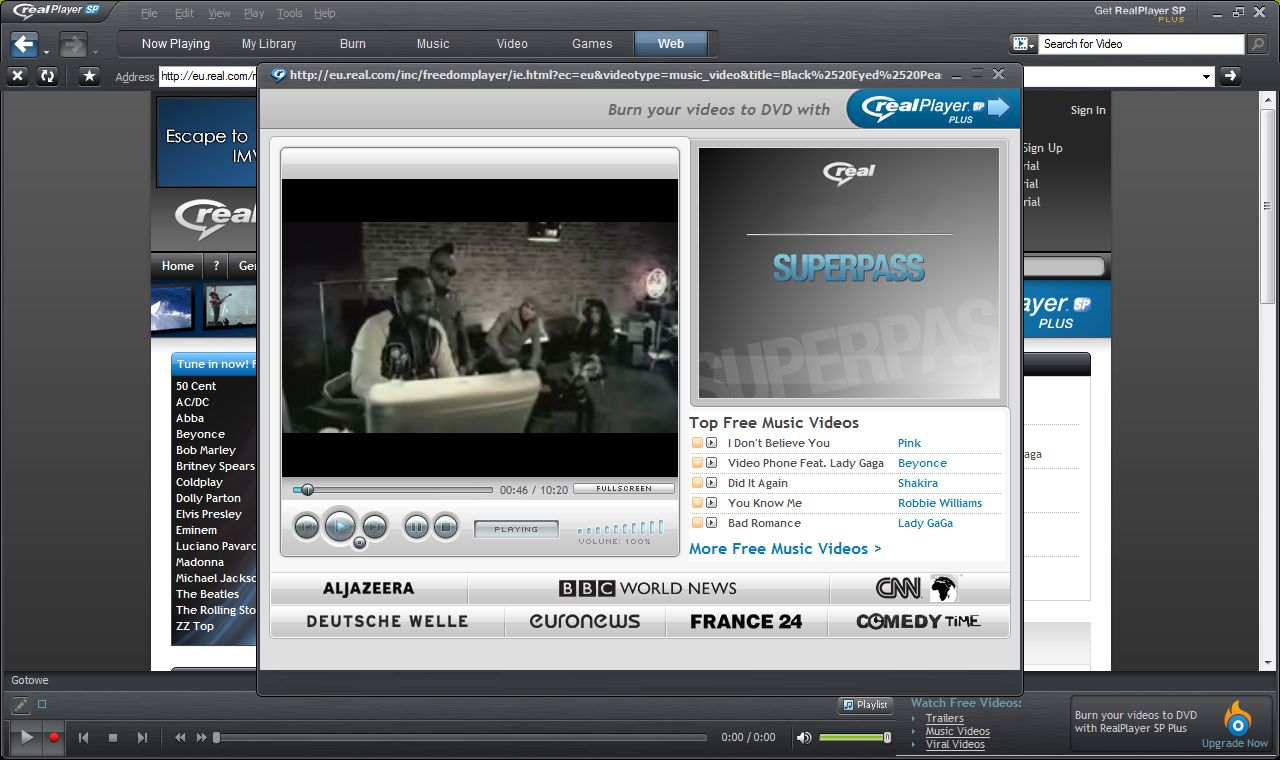1280x760 pixels.
Task: Click the red record button
Action: click(54, 738)
